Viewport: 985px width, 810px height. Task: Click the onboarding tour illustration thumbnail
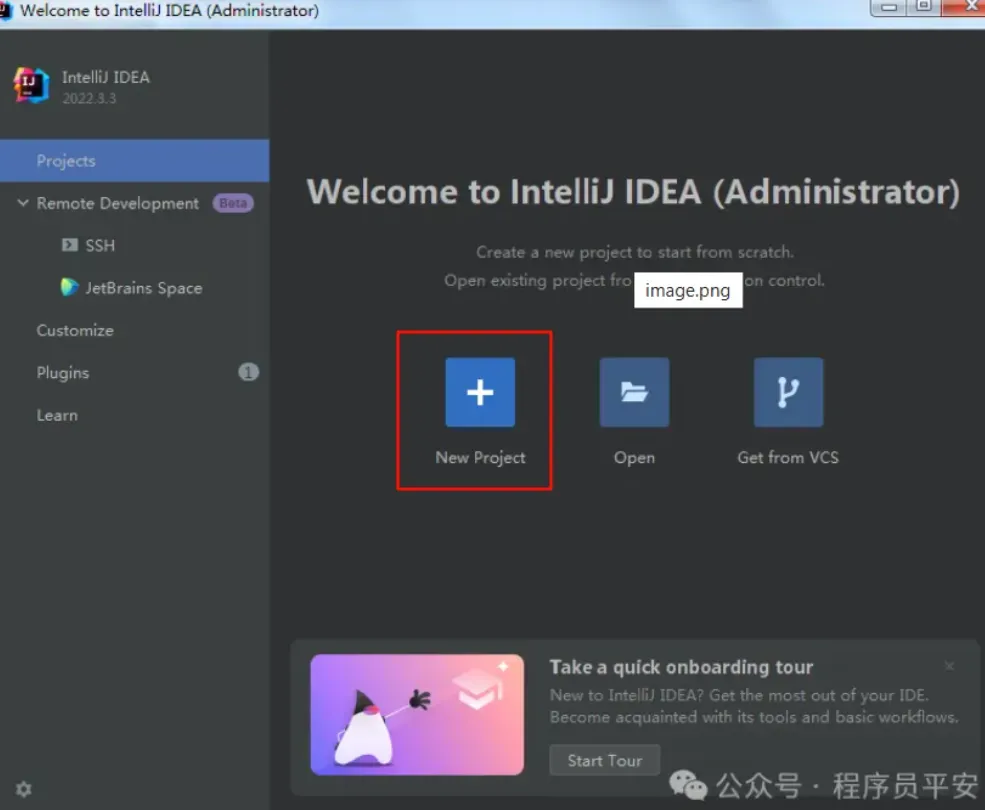pos(417,714)
